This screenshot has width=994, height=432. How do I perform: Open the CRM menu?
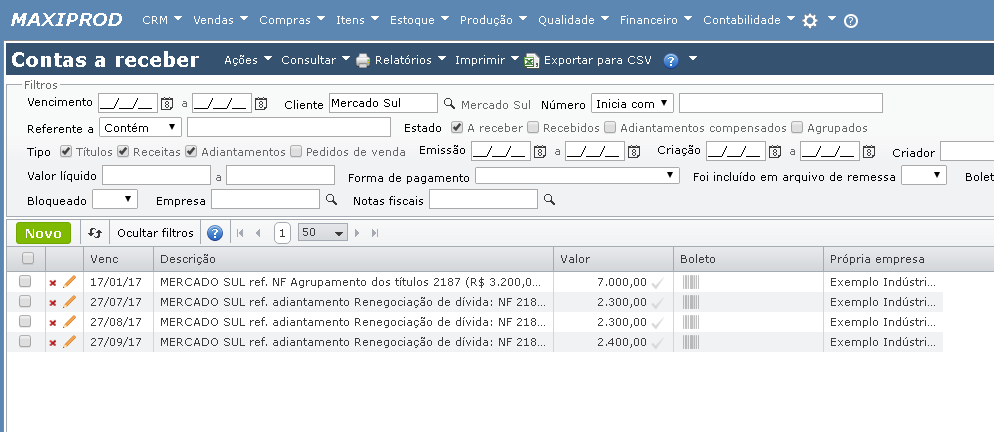click(162, 20)
